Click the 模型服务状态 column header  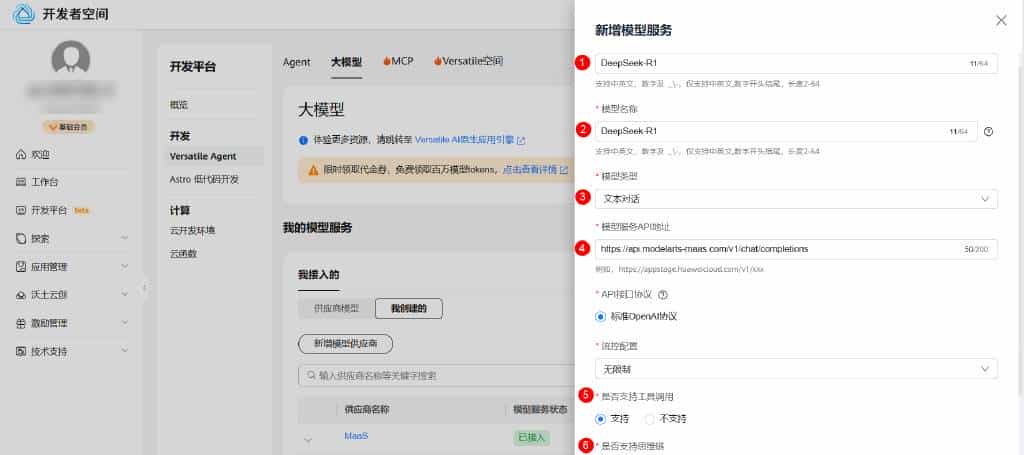click(x=539, y=409)
